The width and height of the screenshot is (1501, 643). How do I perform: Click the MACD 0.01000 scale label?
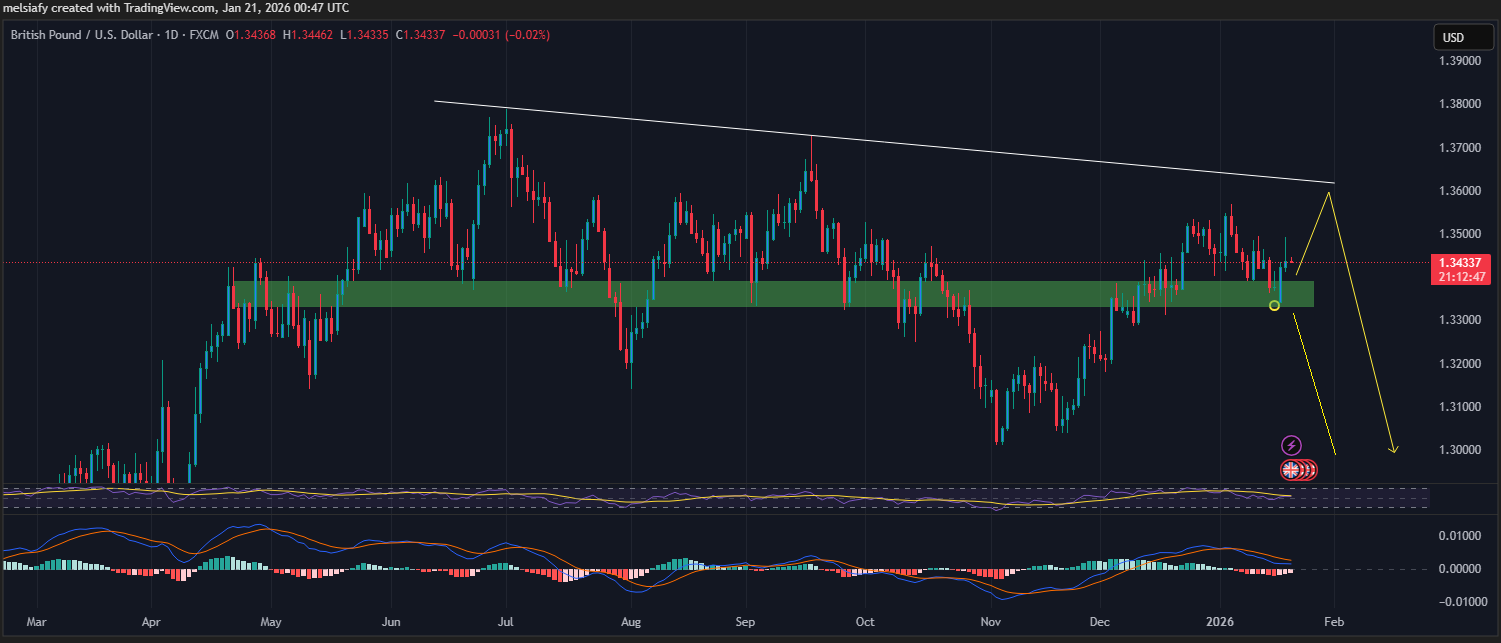(x=1460, y=536)
